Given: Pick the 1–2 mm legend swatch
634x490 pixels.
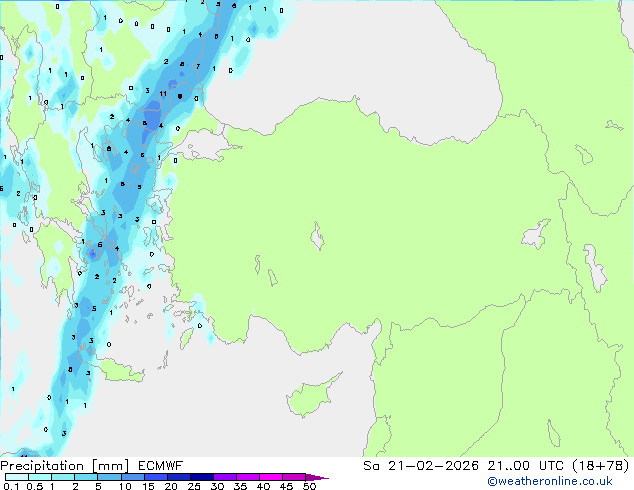Looking at the screenshot, I should tap(63, 477).
